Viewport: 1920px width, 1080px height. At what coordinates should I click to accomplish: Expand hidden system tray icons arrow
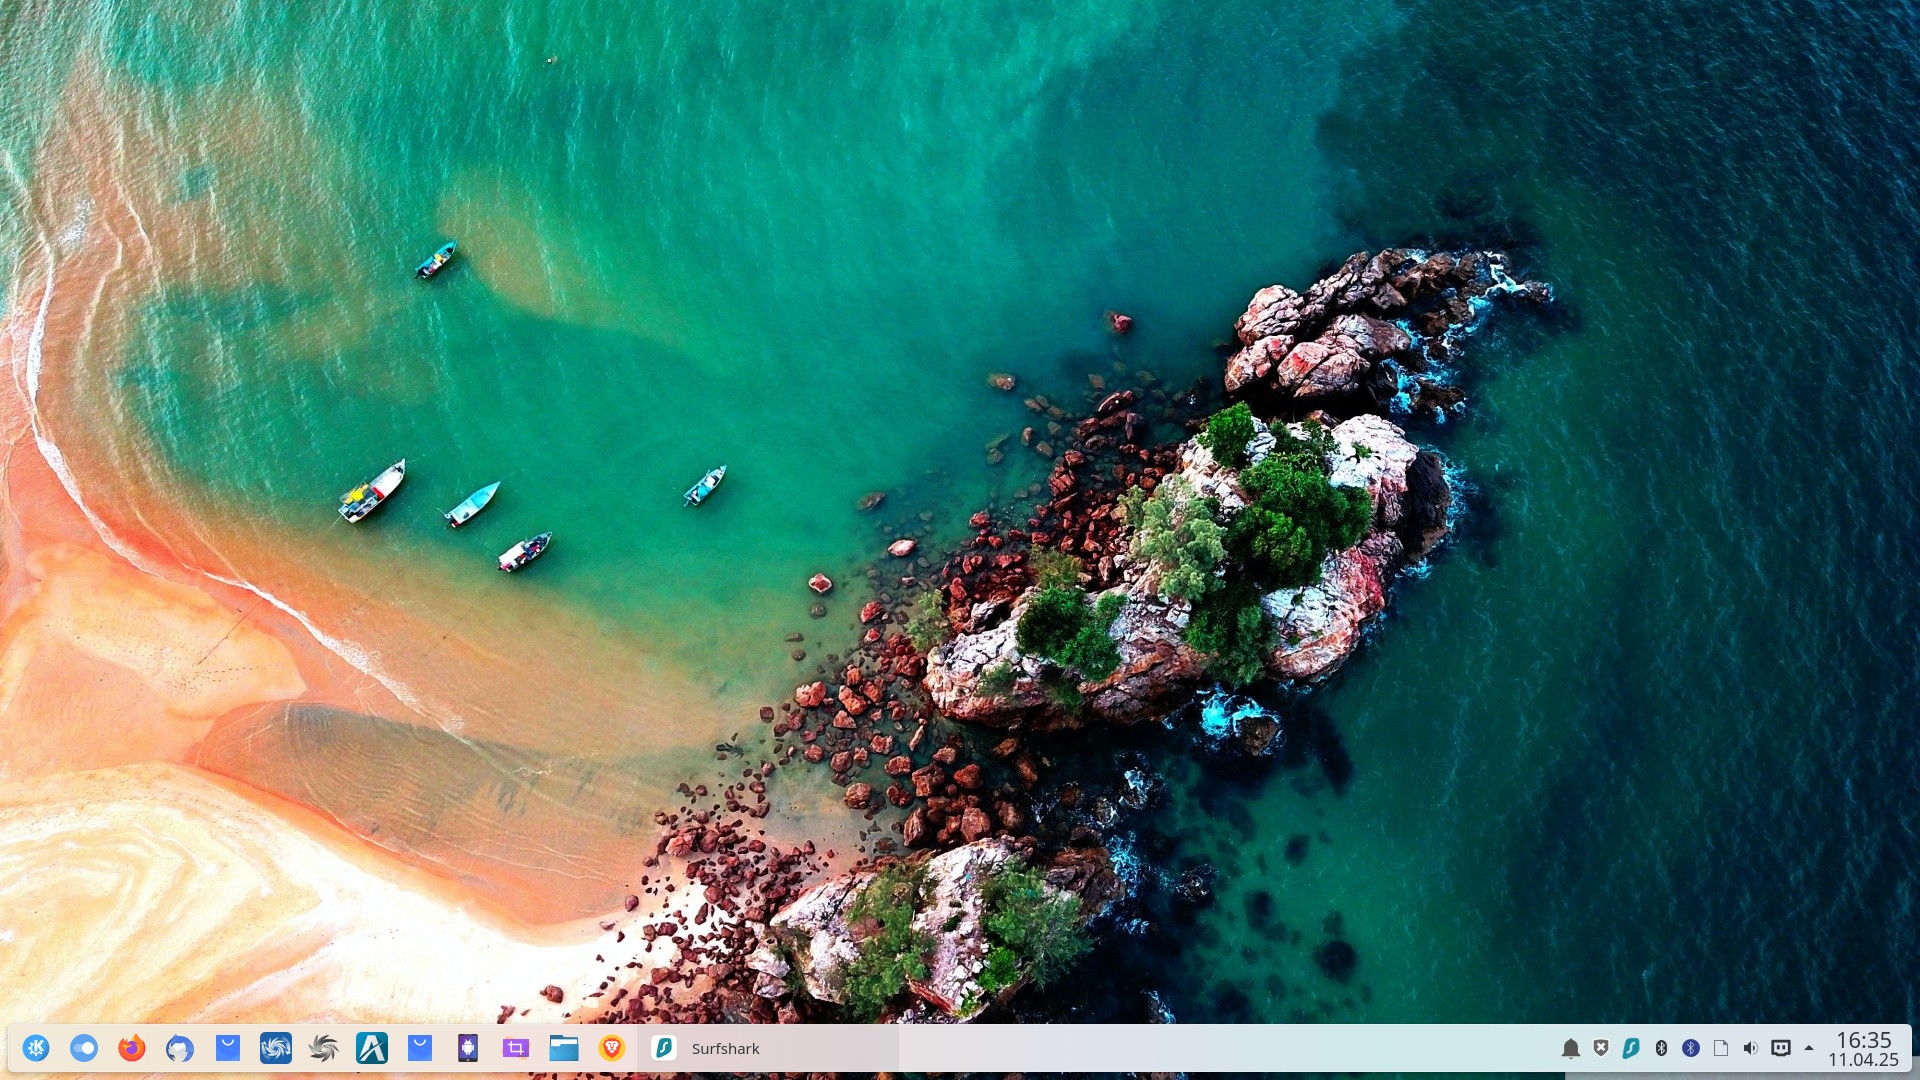[1809, 1048]
